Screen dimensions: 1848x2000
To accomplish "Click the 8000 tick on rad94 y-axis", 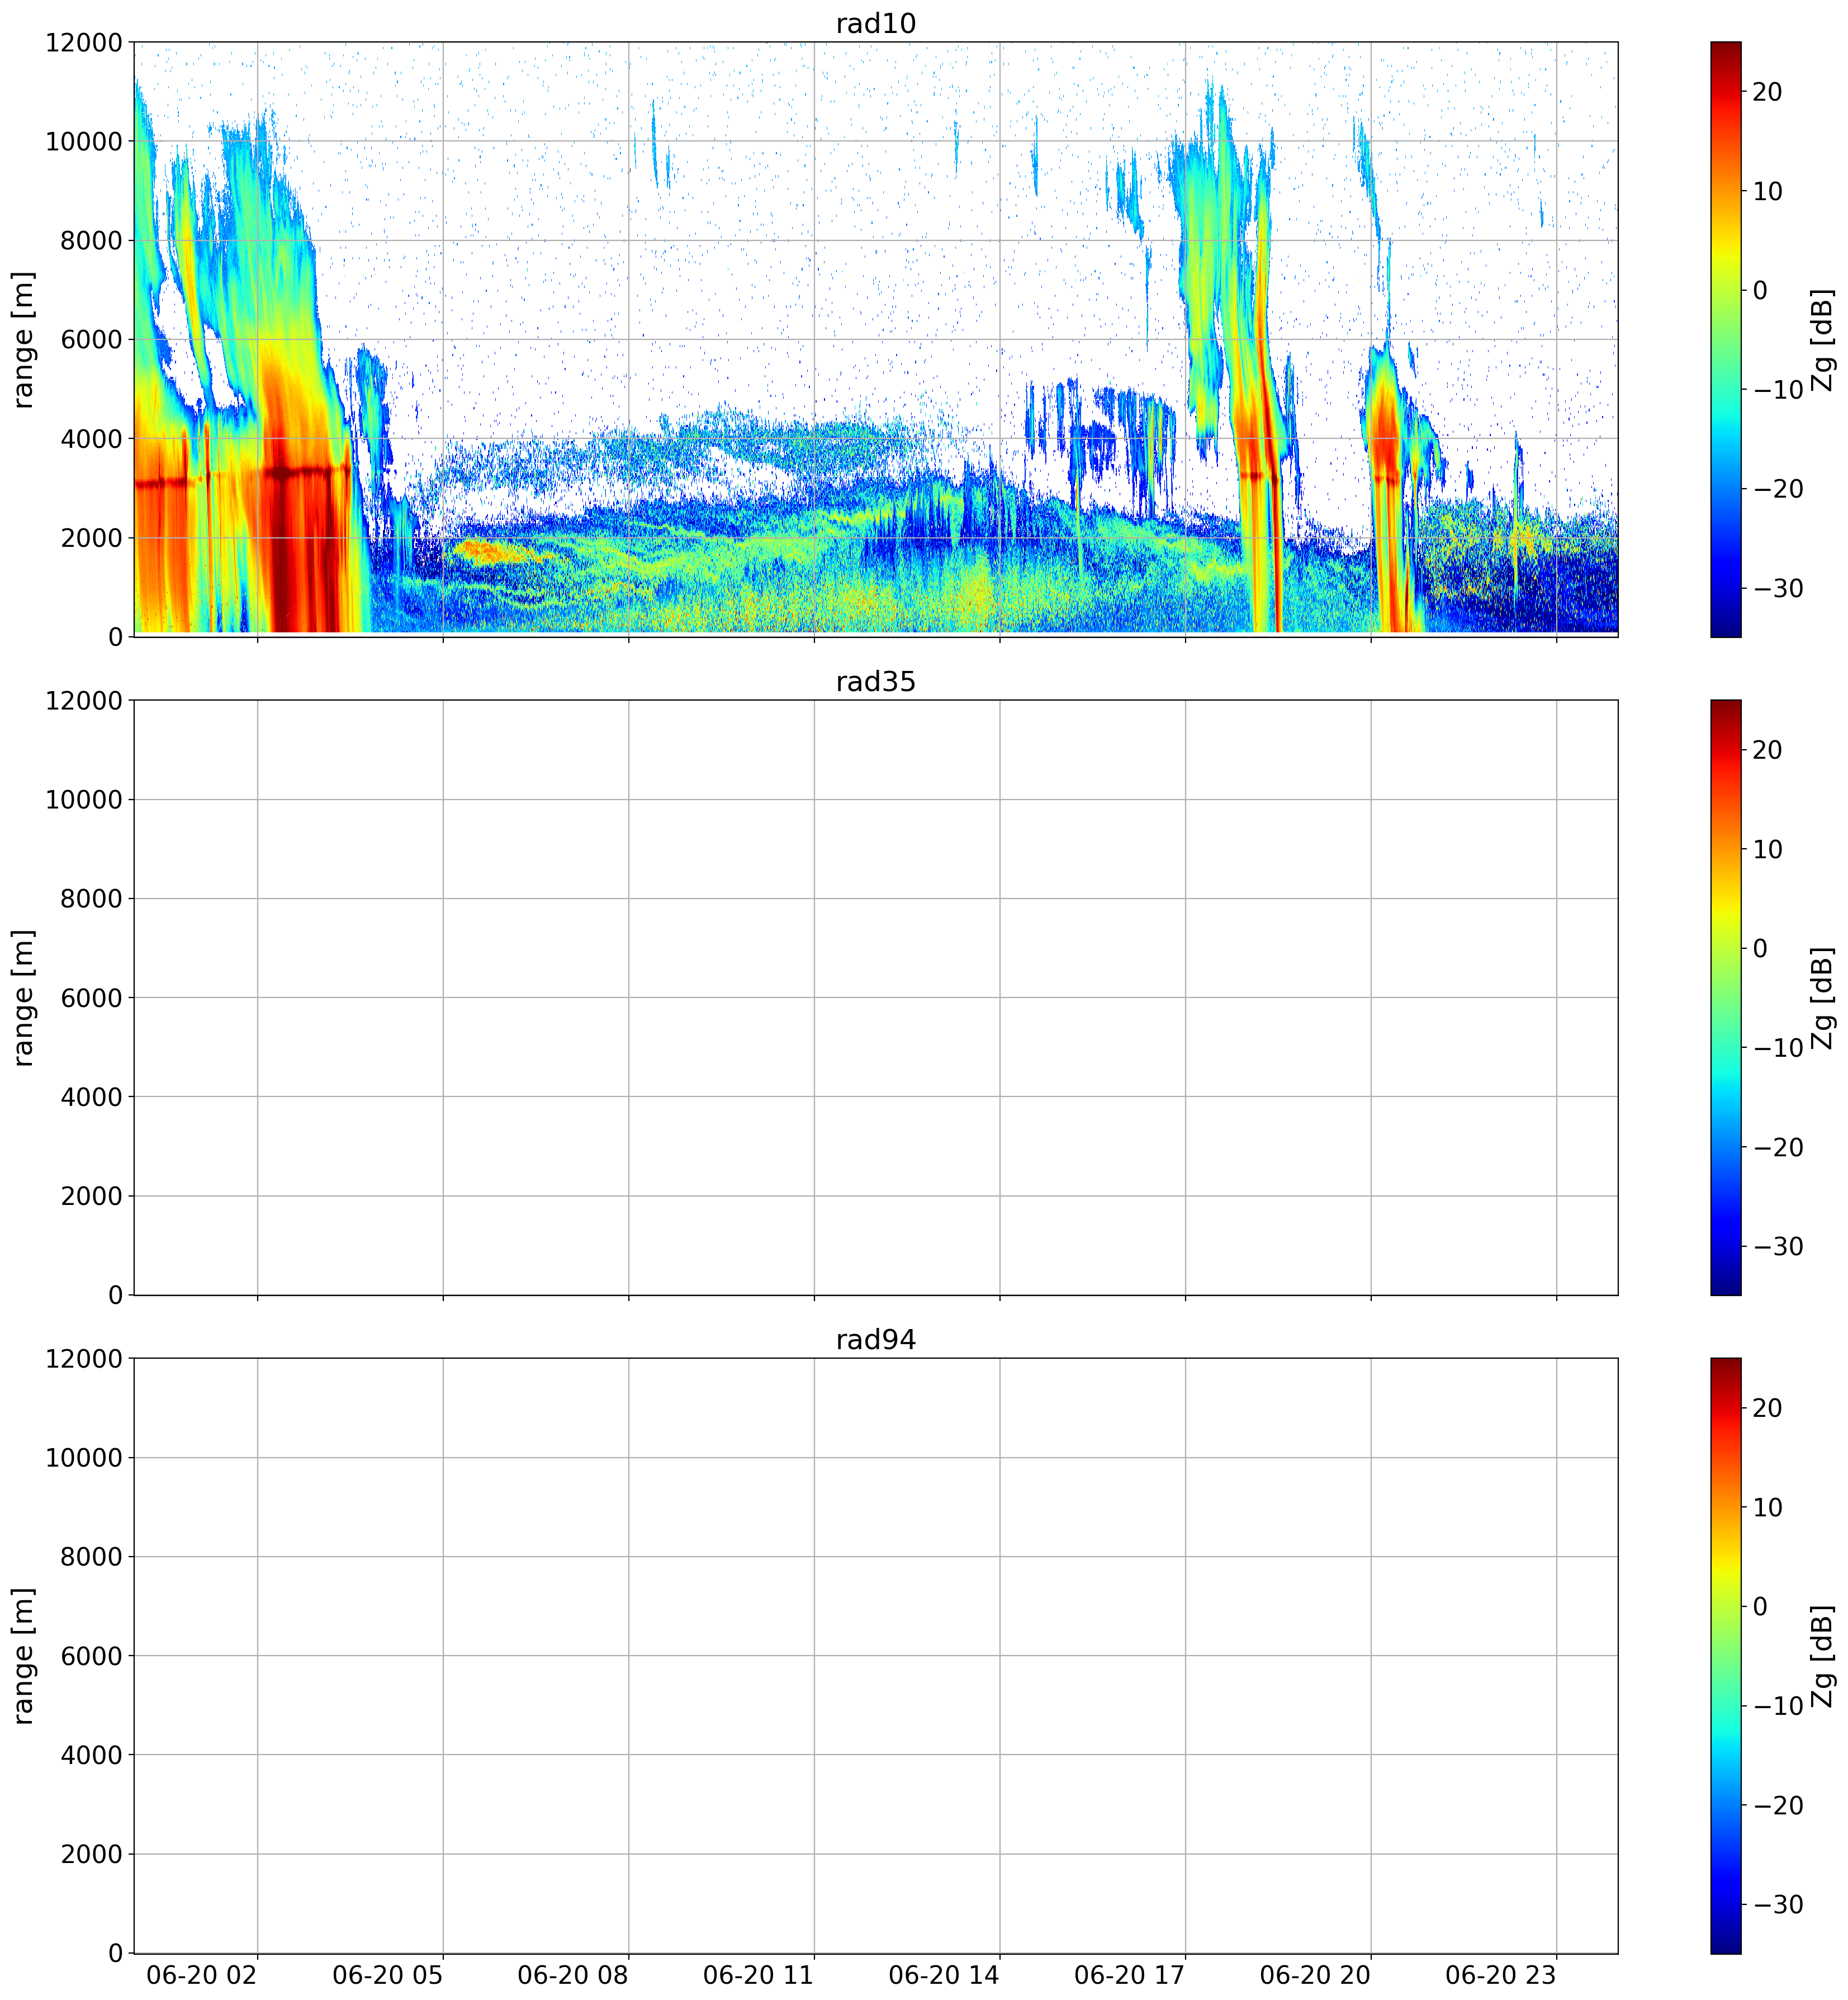I will pyautogui.click(x=91, y=1557).
